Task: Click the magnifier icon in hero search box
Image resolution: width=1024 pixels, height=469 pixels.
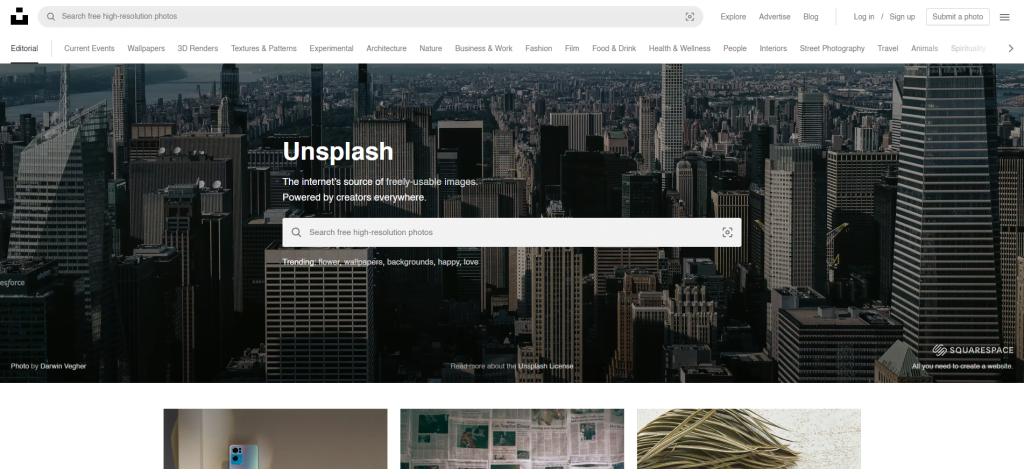Action: tap(296, 233)
